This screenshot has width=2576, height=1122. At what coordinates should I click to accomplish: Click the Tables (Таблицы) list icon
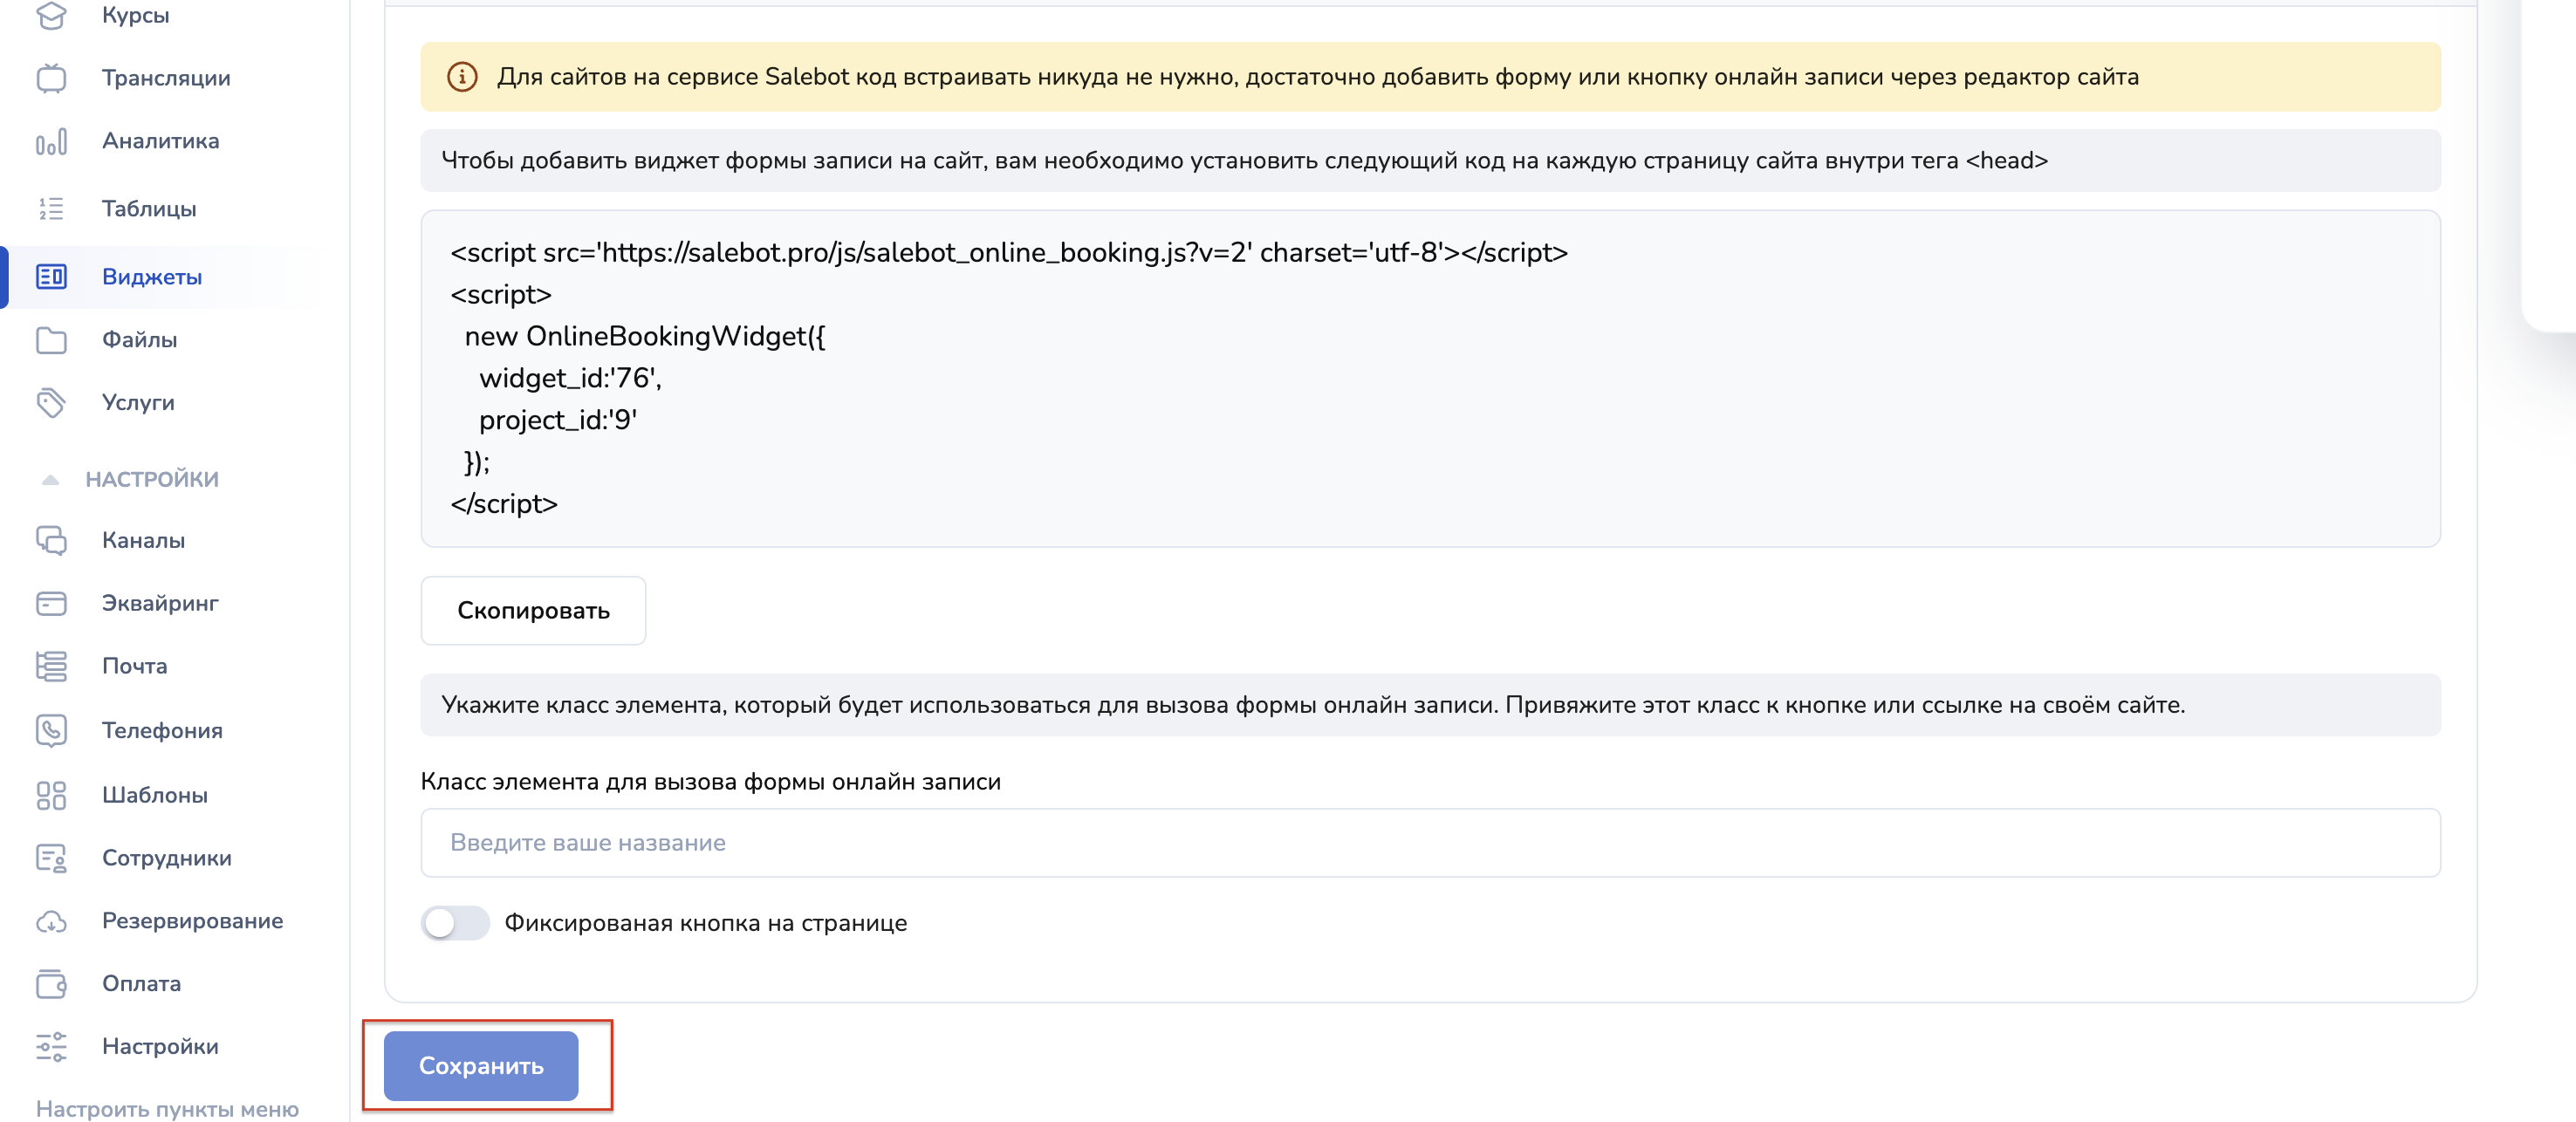click(51, 208)
